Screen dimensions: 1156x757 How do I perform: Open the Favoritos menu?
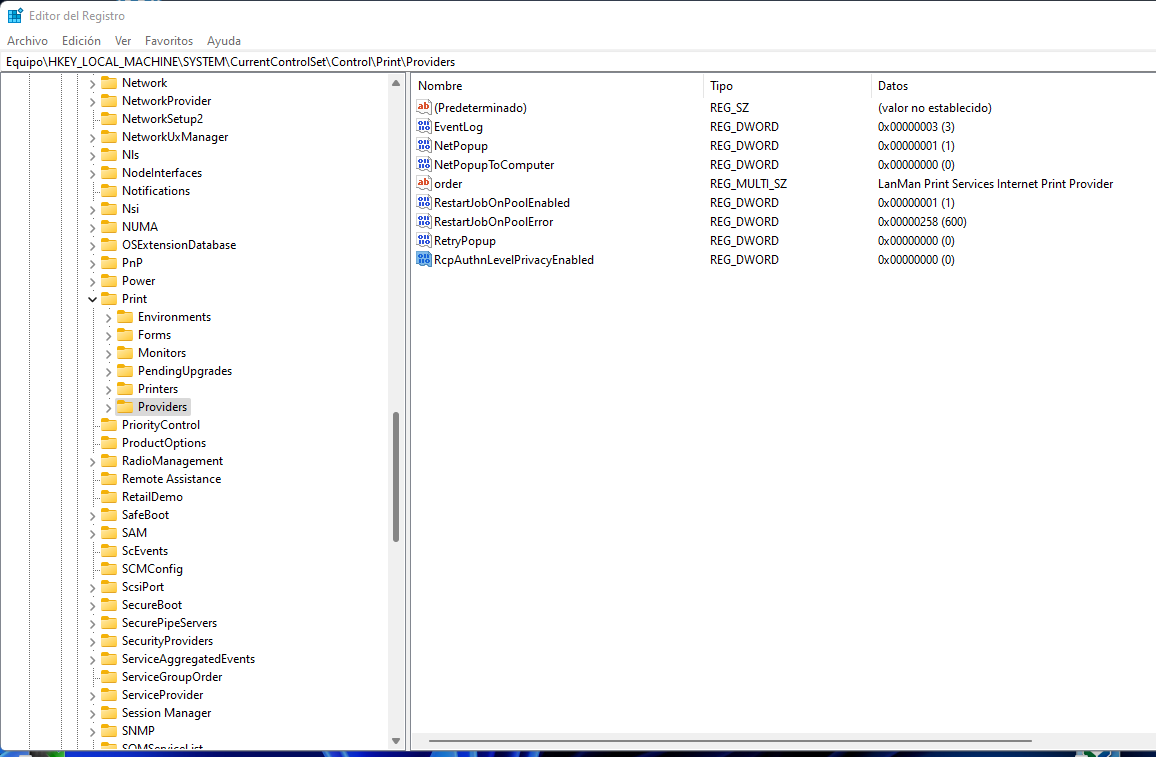tap(169, 41)
